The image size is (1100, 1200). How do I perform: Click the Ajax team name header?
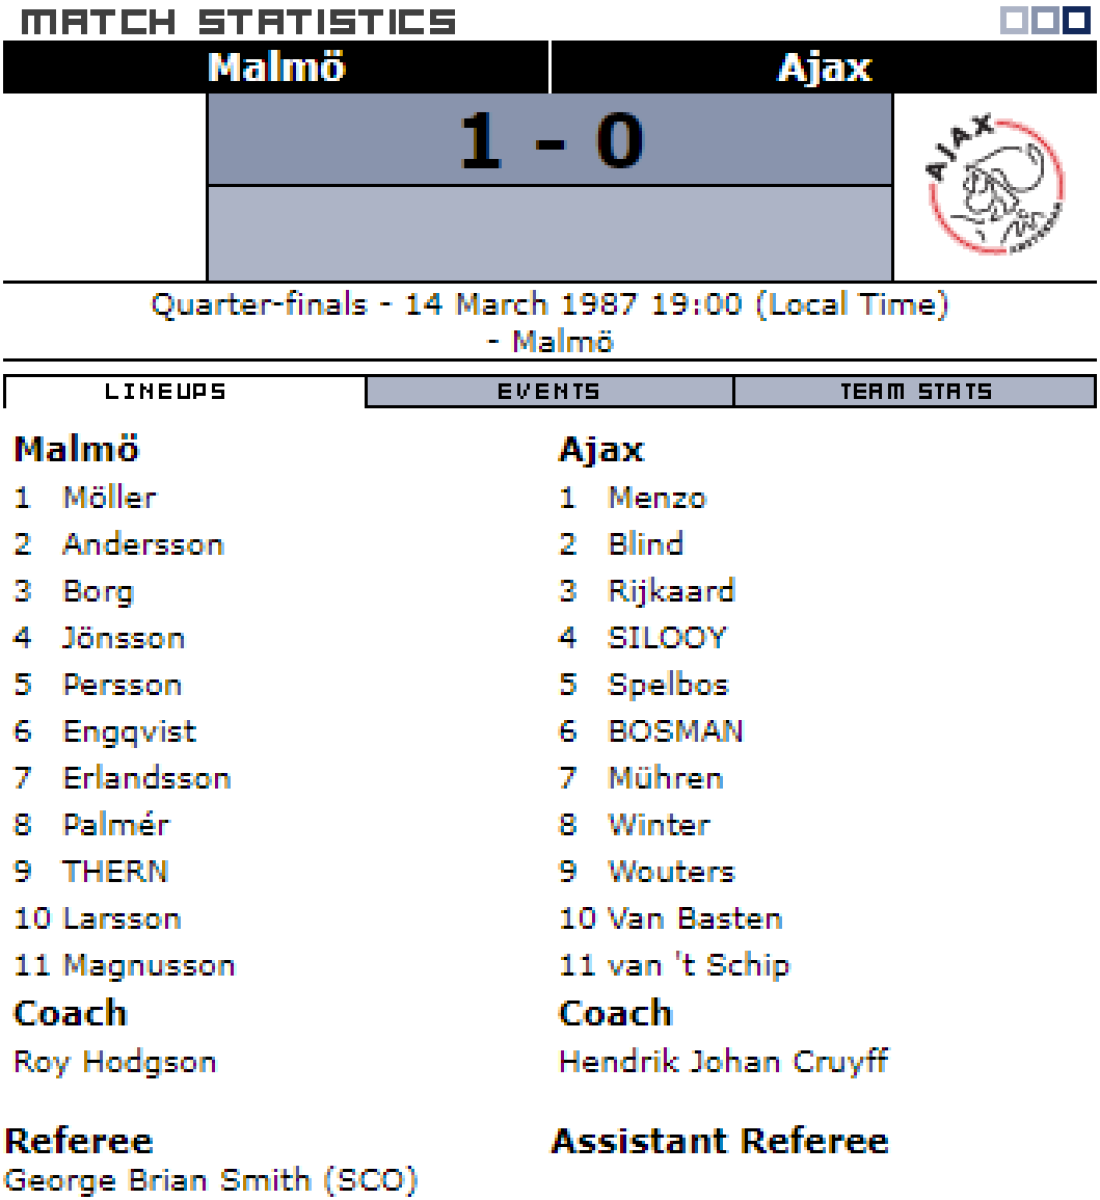pyautogui.click(x=824, y=67)
